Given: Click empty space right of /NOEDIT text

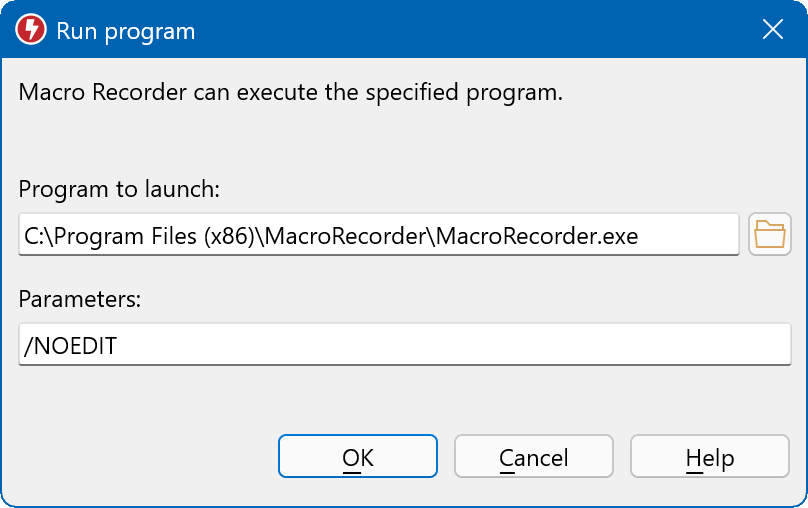Looking at the screenshot, I should tap(450, 347).
